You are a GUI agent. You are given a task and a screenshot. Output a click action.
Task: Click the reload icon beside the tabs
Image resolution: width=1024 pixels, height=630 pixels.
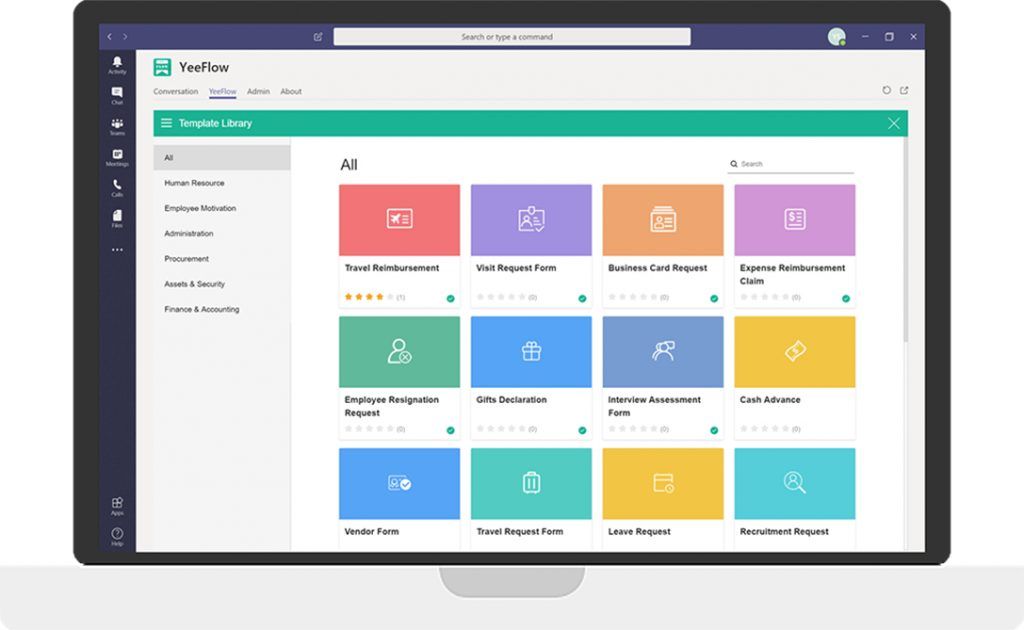point(886,90)
